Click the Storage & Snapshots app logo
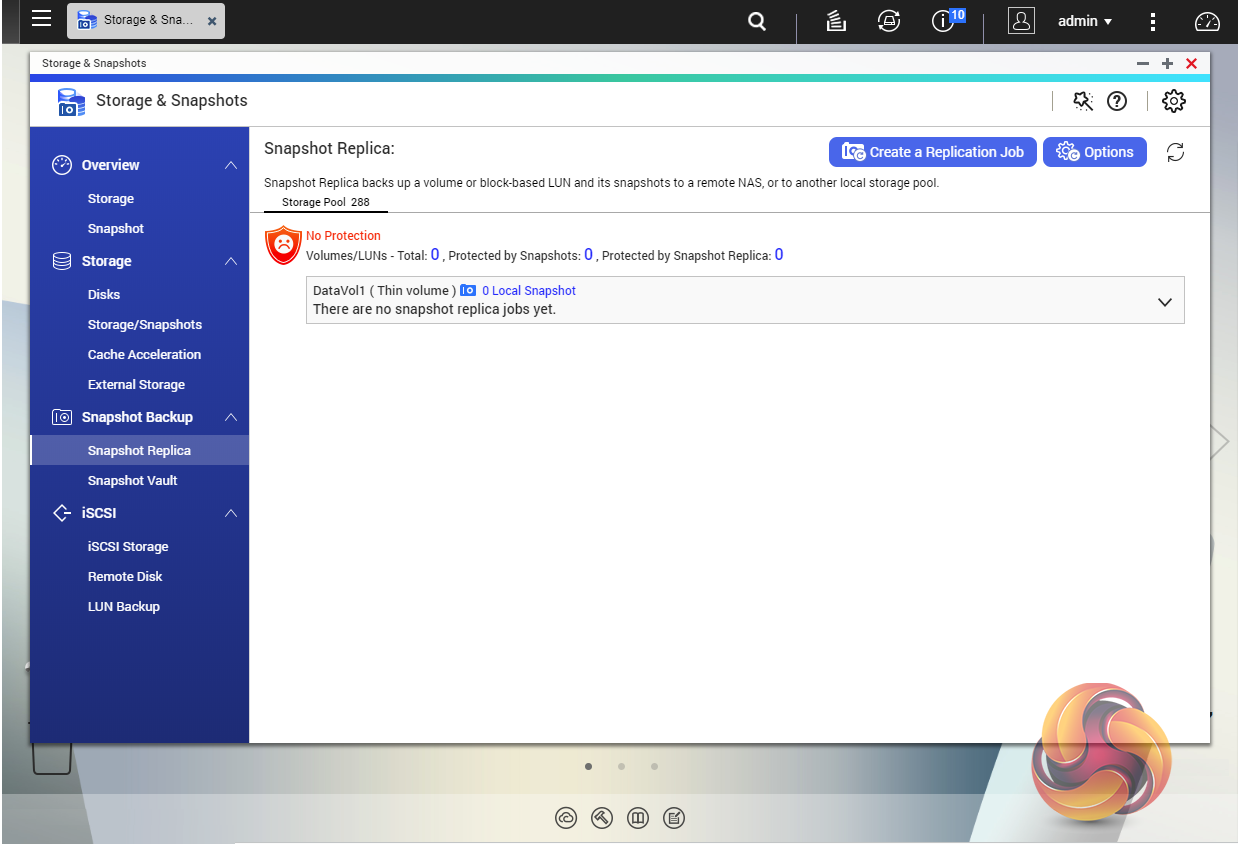 click(x=71, y=102)
